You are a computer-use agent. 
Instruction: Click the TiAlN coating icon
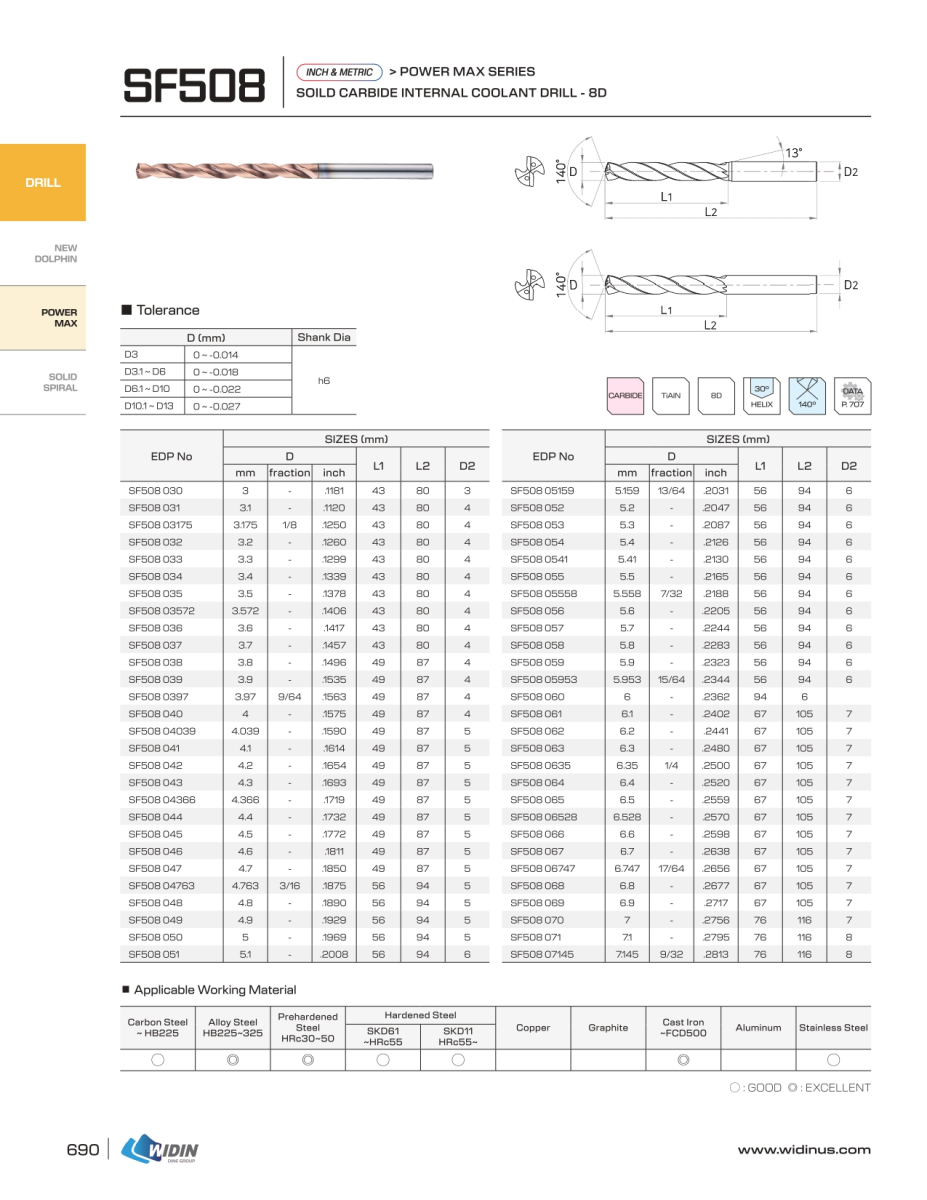point(670,396)
